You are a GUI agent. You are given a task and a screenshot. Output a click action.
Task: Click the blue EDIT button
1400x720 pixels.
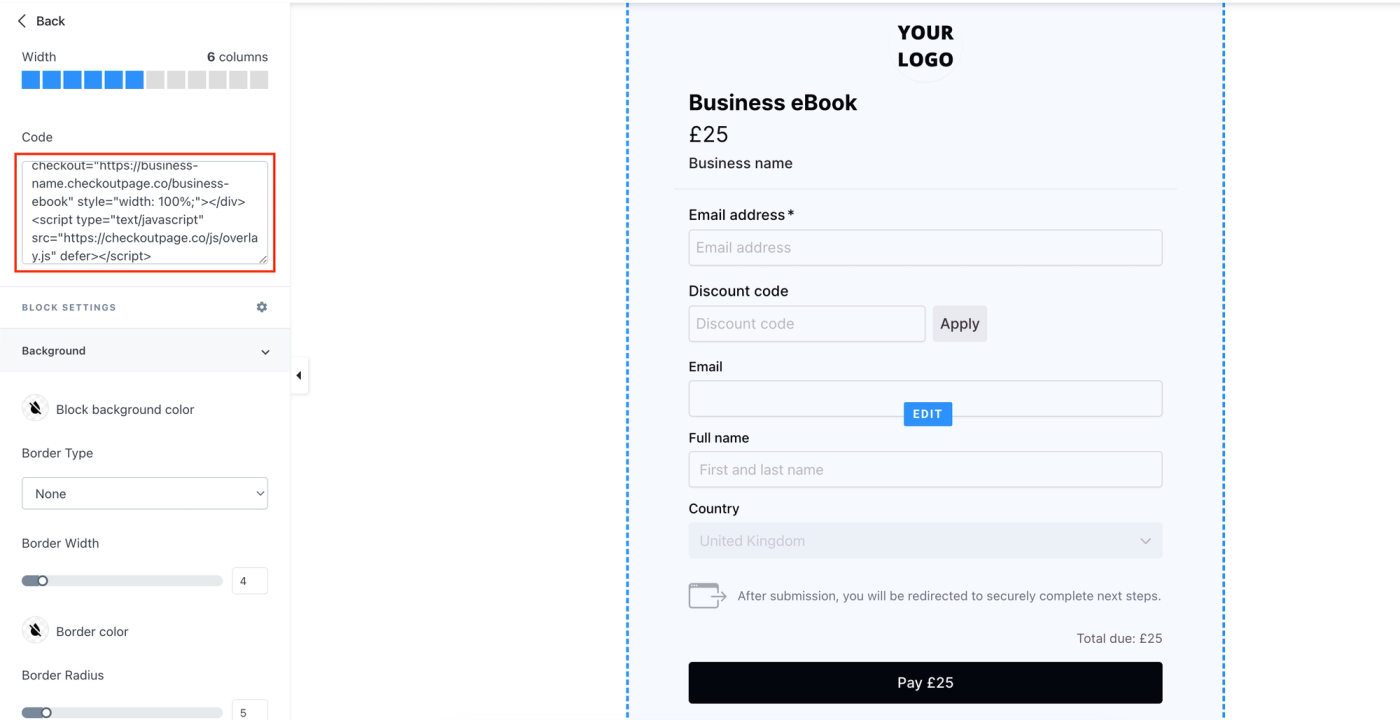click(x=927, y=414)
